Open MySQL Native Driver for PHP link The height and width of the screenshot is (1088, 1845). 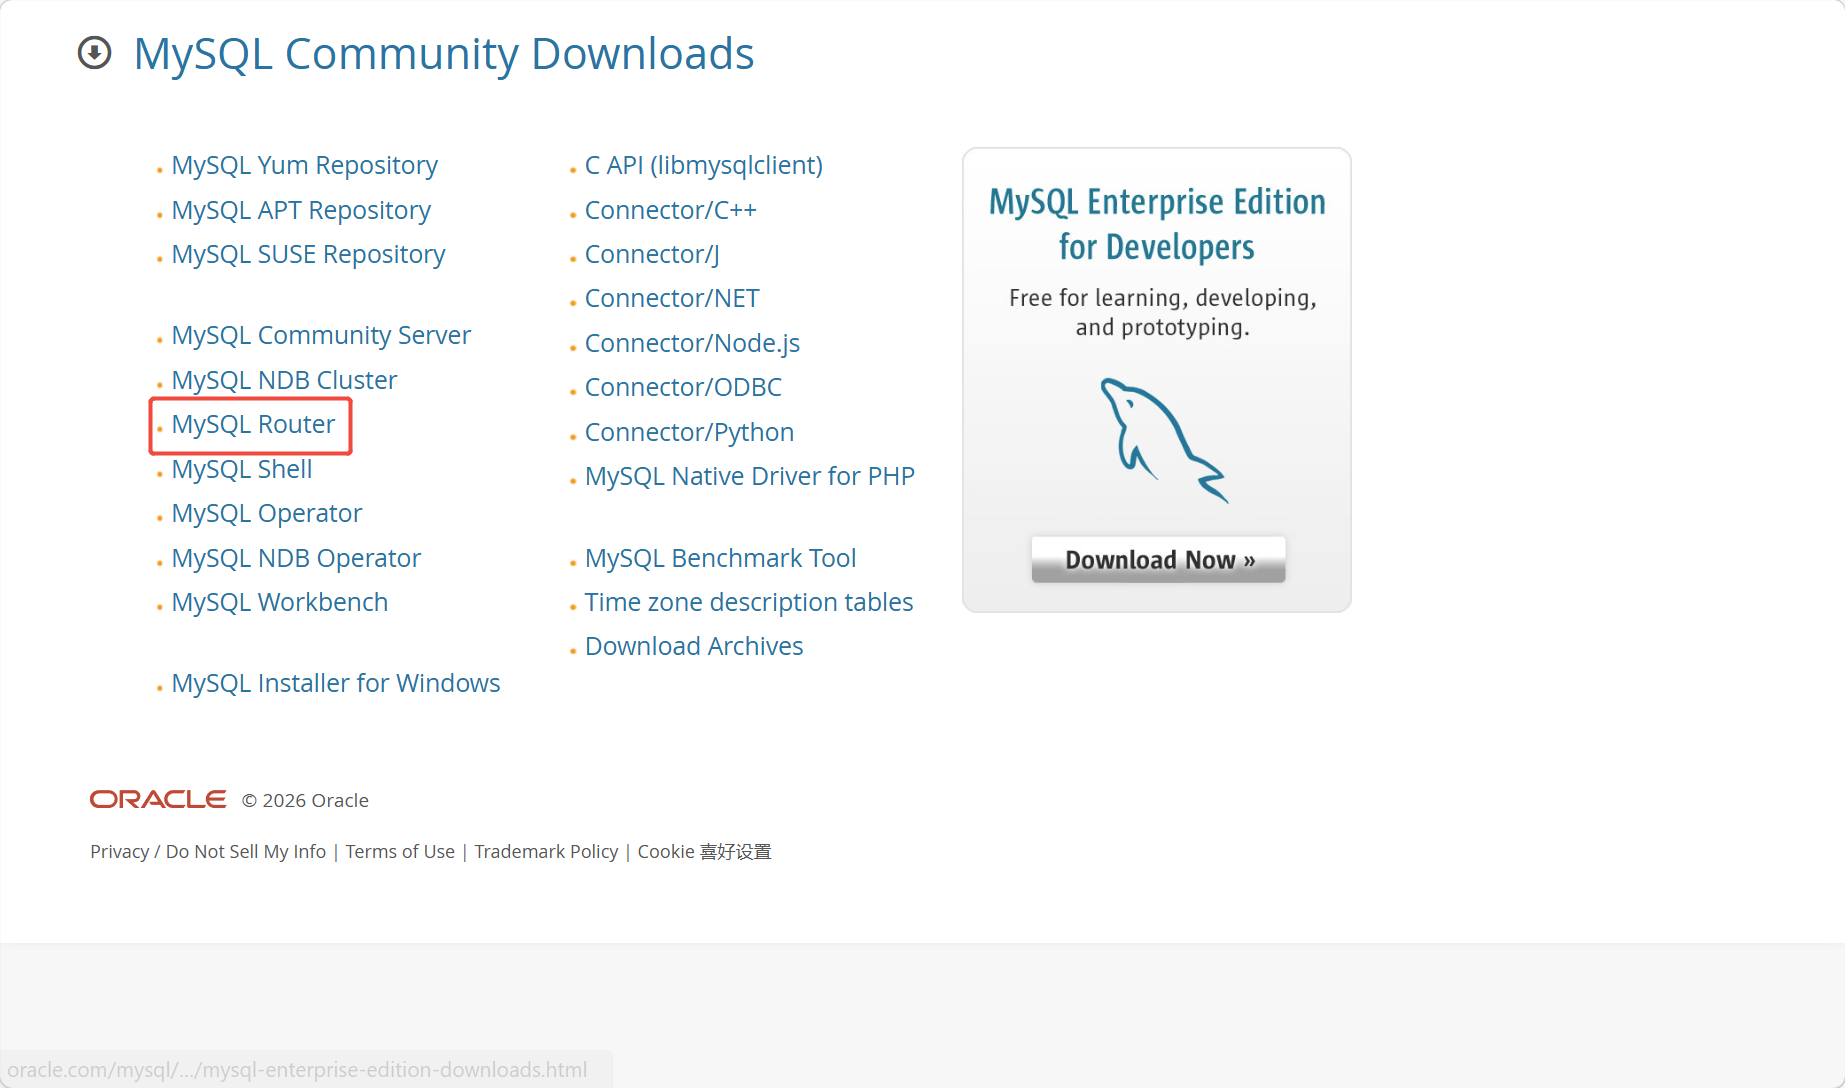coord(750,476)
